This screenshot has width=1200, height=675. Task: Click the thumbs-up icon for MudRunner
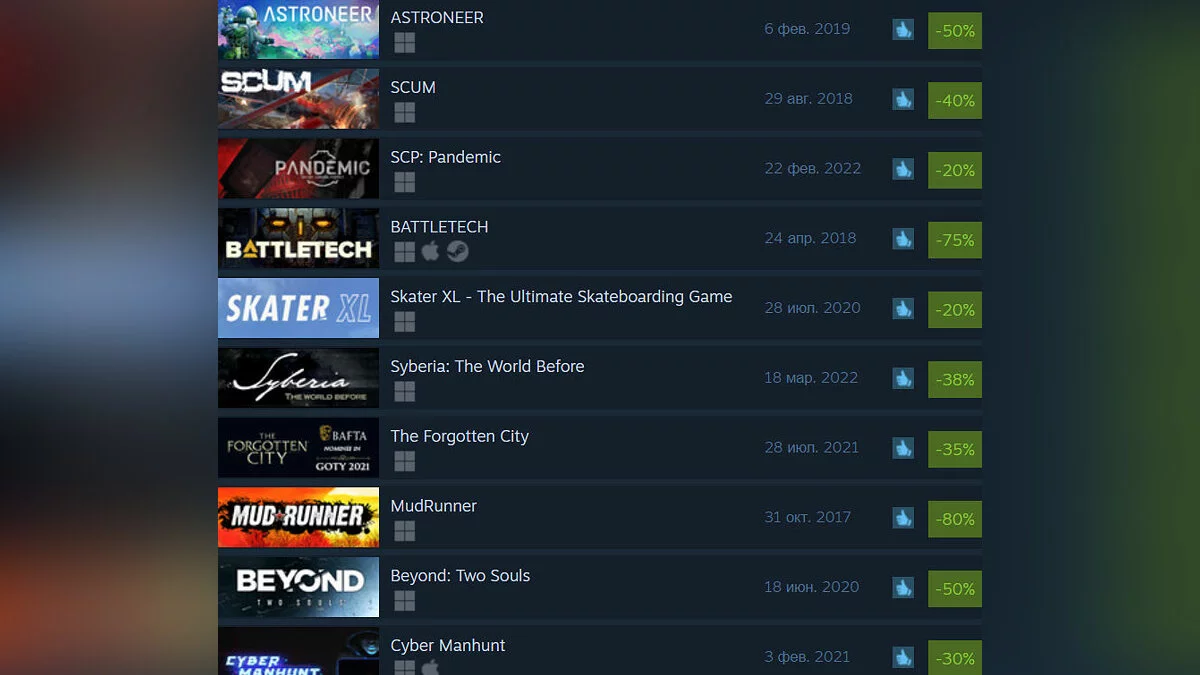pos(903,518)
